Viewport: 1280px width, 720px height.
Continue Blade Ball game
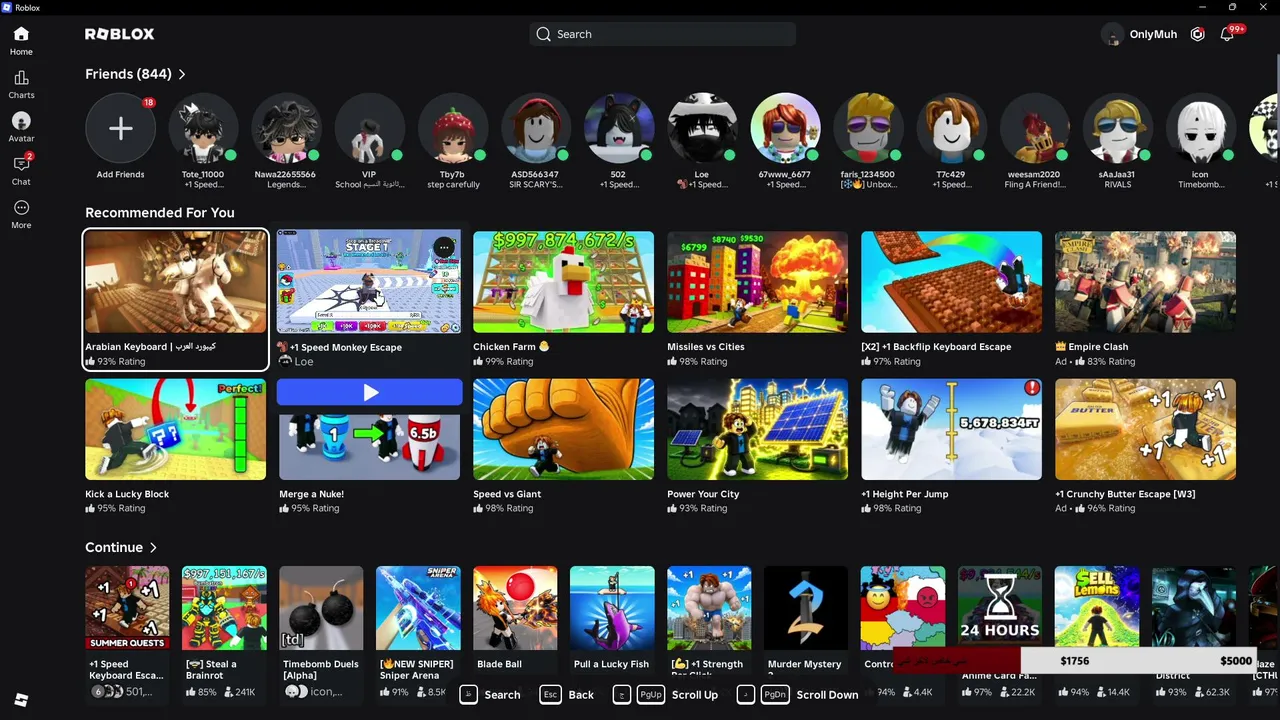[x=515, y=608]
